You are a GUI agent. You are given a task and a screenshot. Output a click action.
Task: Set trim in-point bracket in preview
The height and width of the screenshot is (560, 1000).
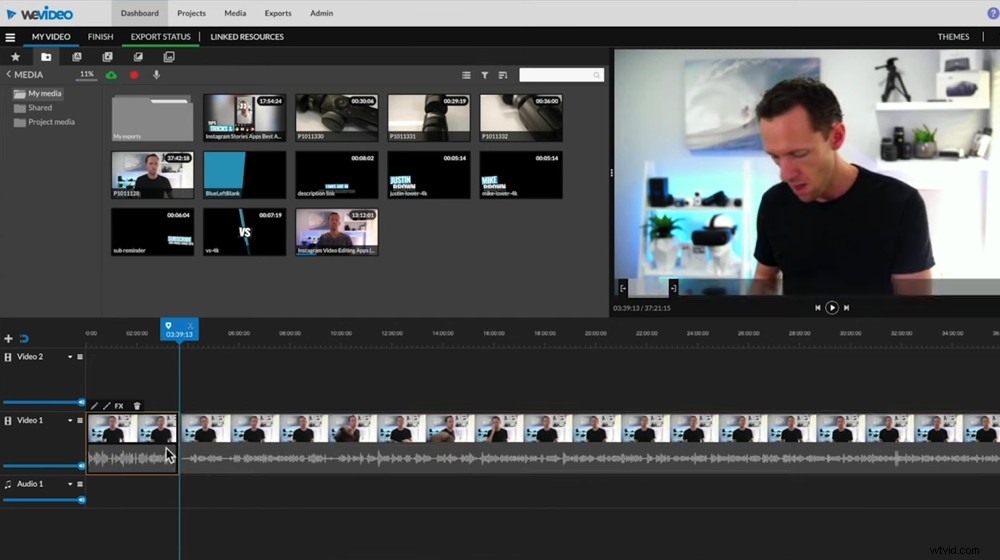623,288
